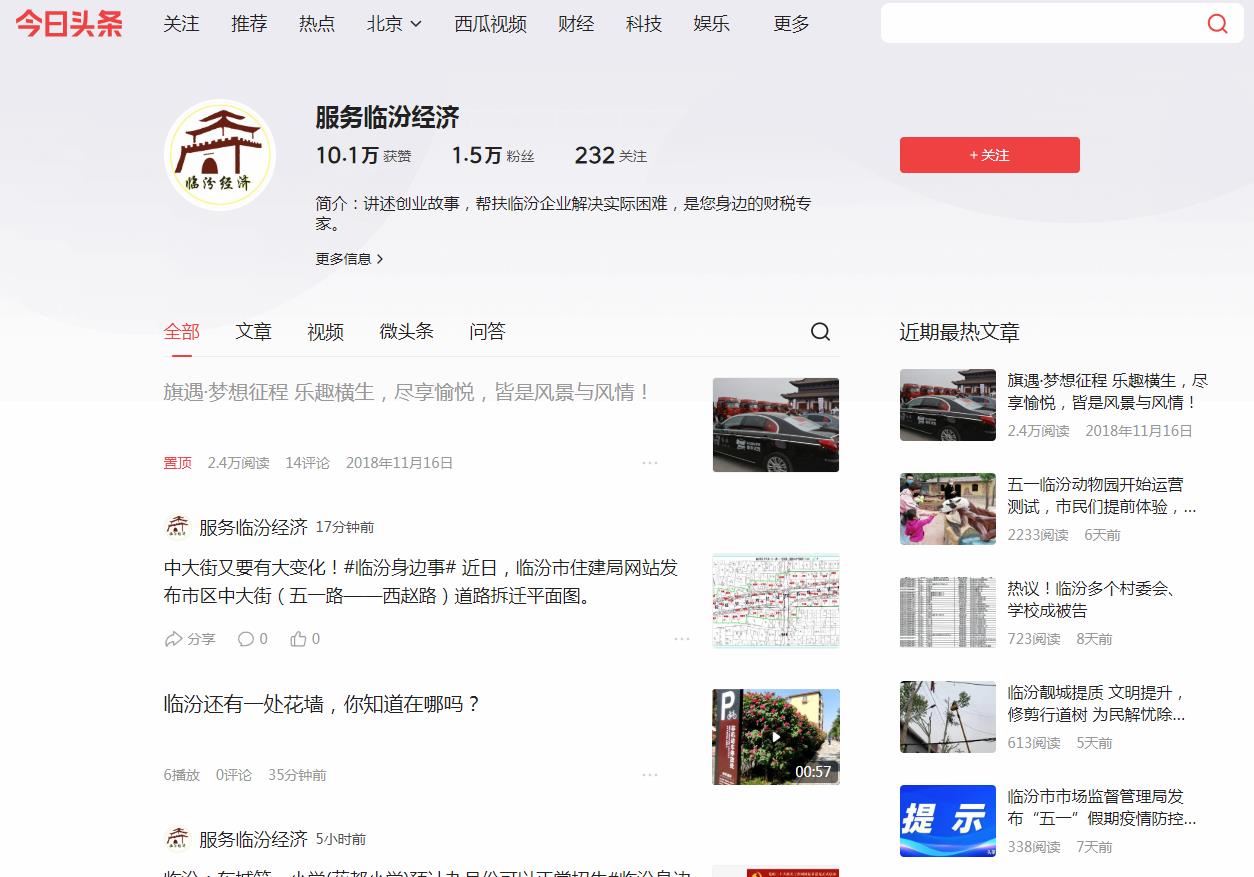Expand the 北京 city dropdown
1254x877 pixels.
point(394,24)
